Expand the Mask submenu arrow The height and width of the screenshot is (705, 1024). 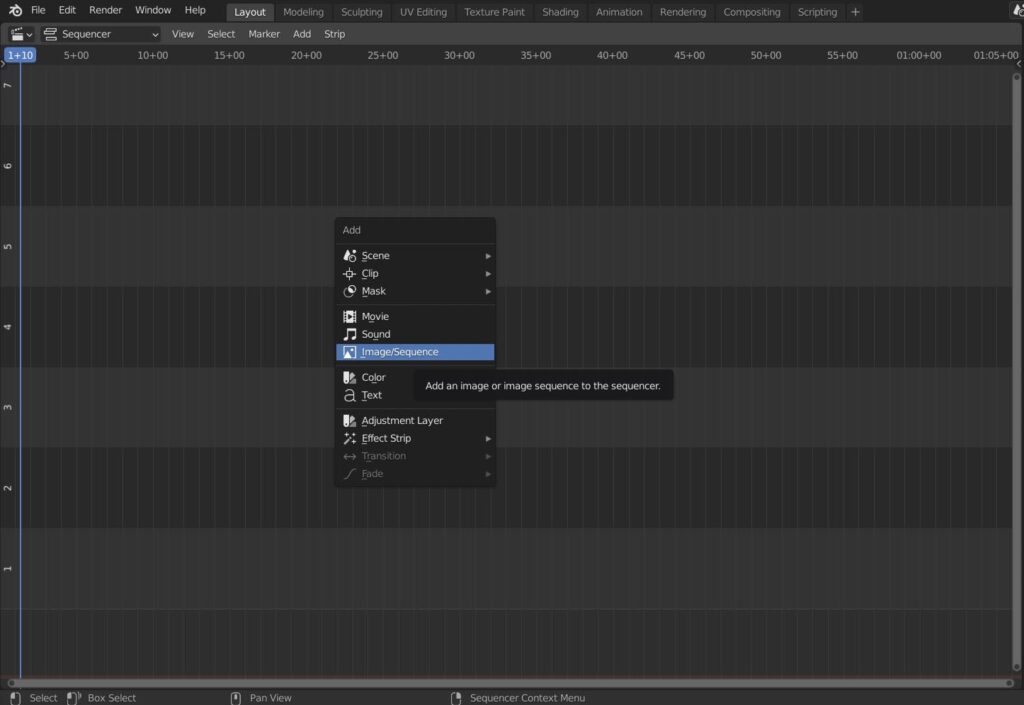tap(488, 291)
